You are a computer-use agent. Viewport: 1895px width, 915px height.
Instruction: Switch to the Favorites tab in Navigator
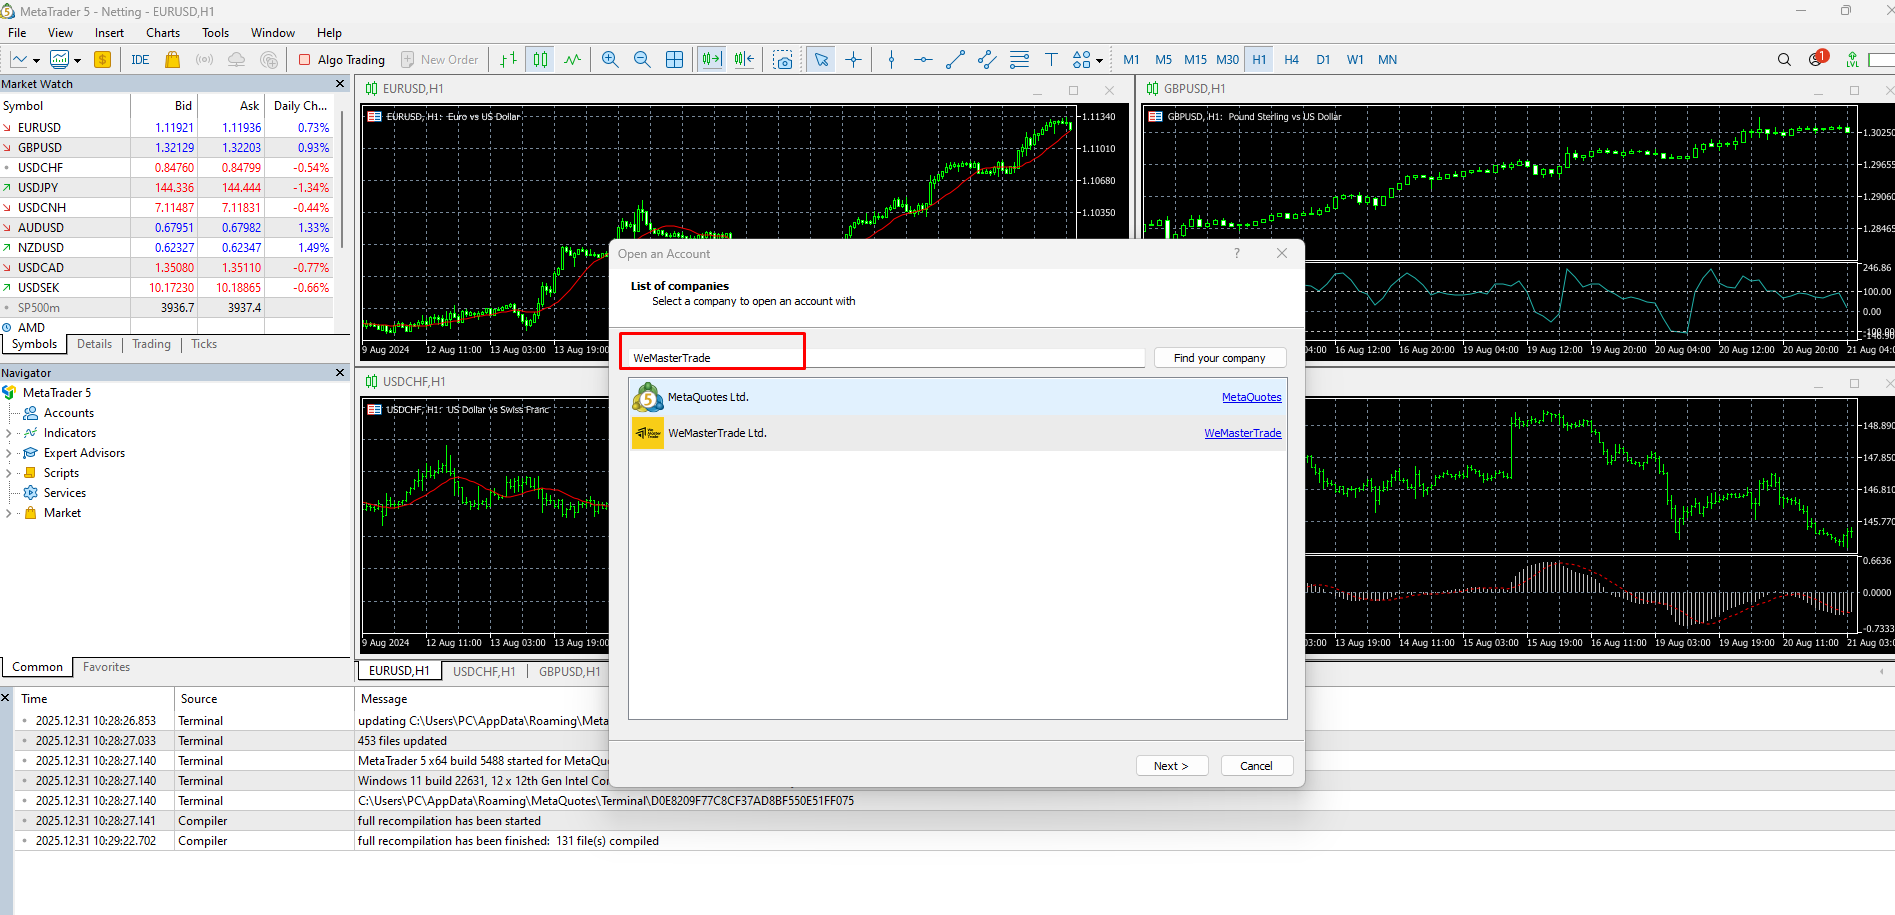[106, 667]
